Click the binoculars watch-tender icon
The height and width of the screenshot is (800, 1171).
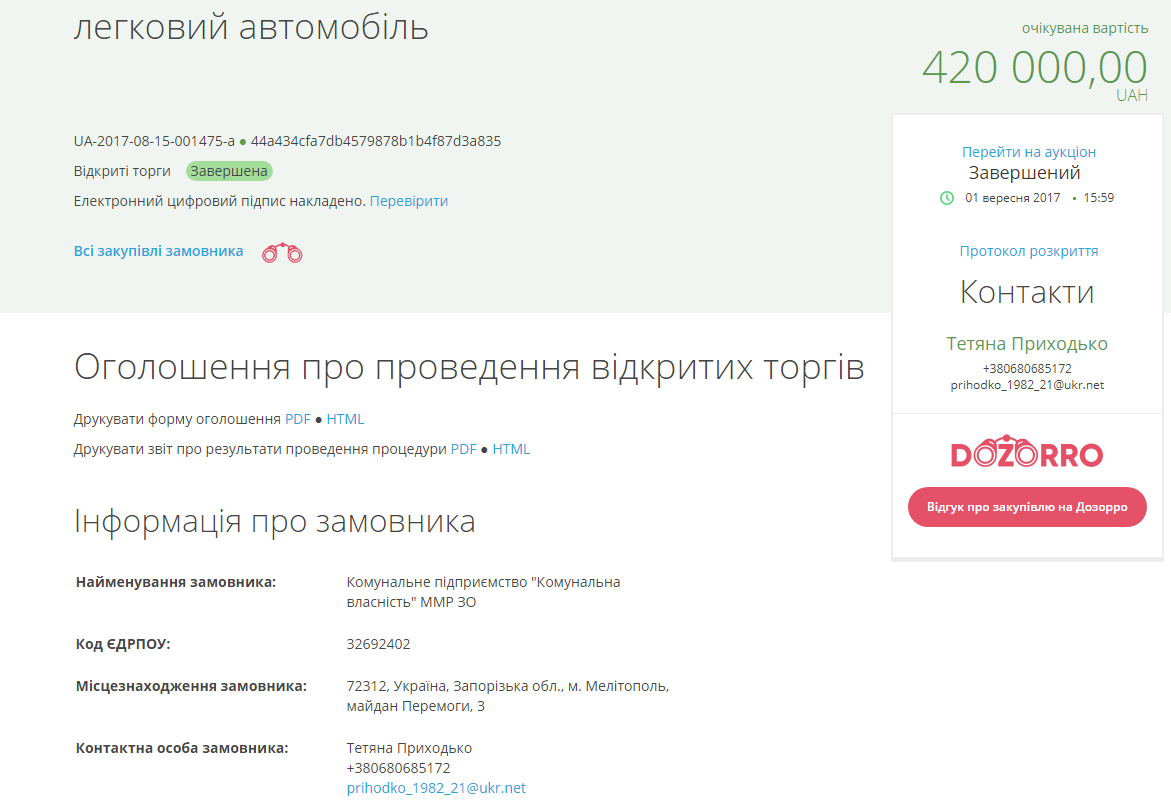pyautogui.click(x=281, y=251)
